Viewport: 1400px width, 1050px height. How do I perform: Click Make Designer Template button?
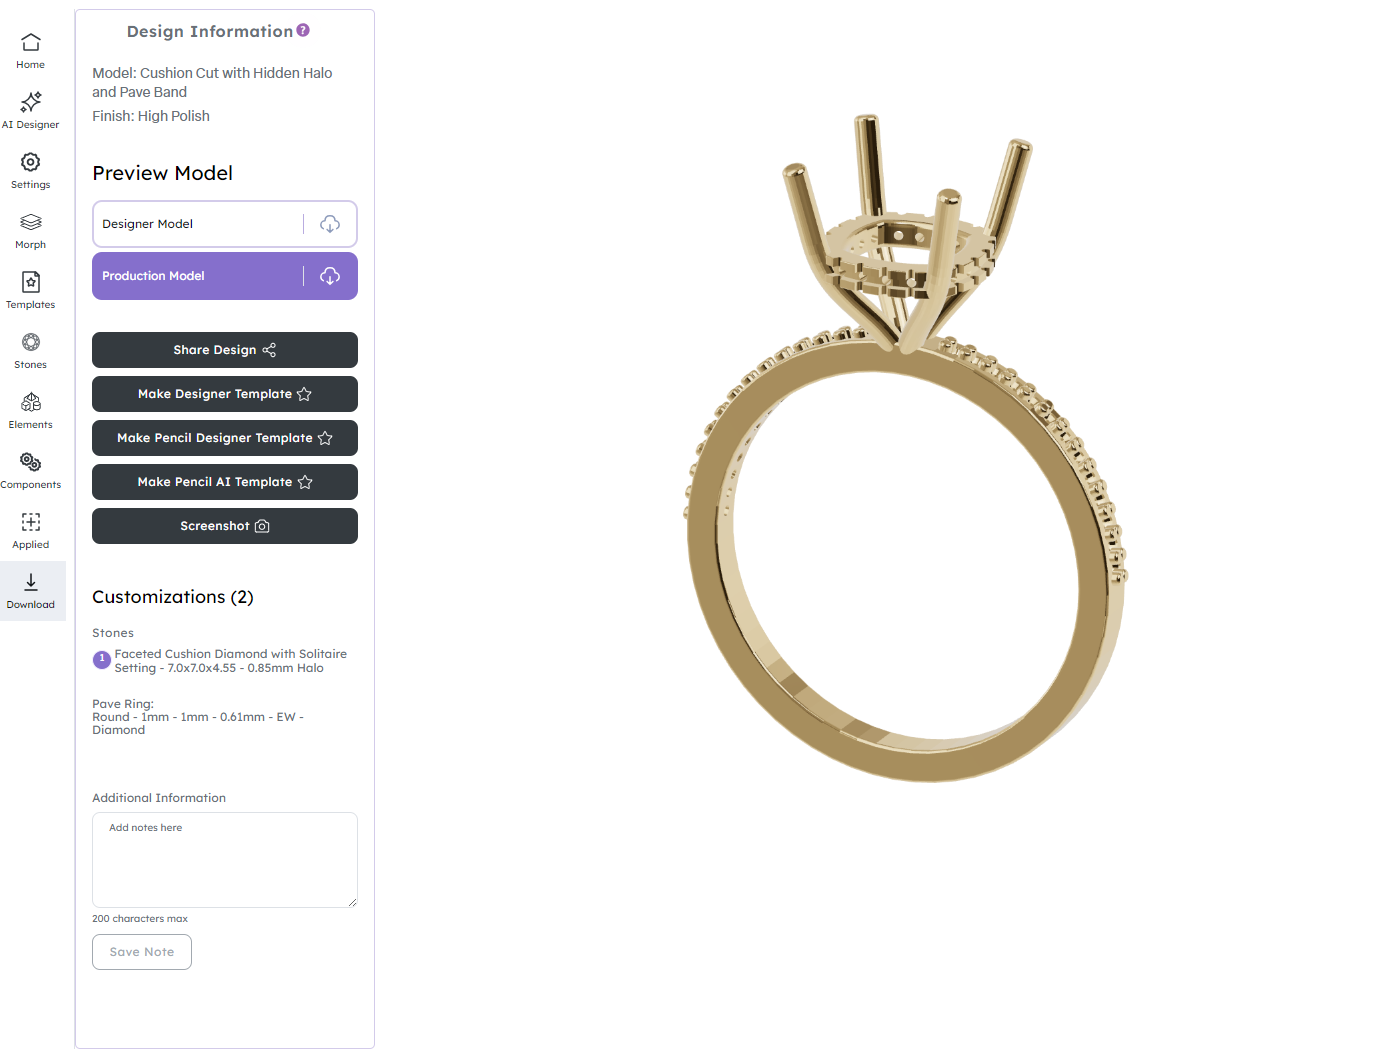click(225, 394)
